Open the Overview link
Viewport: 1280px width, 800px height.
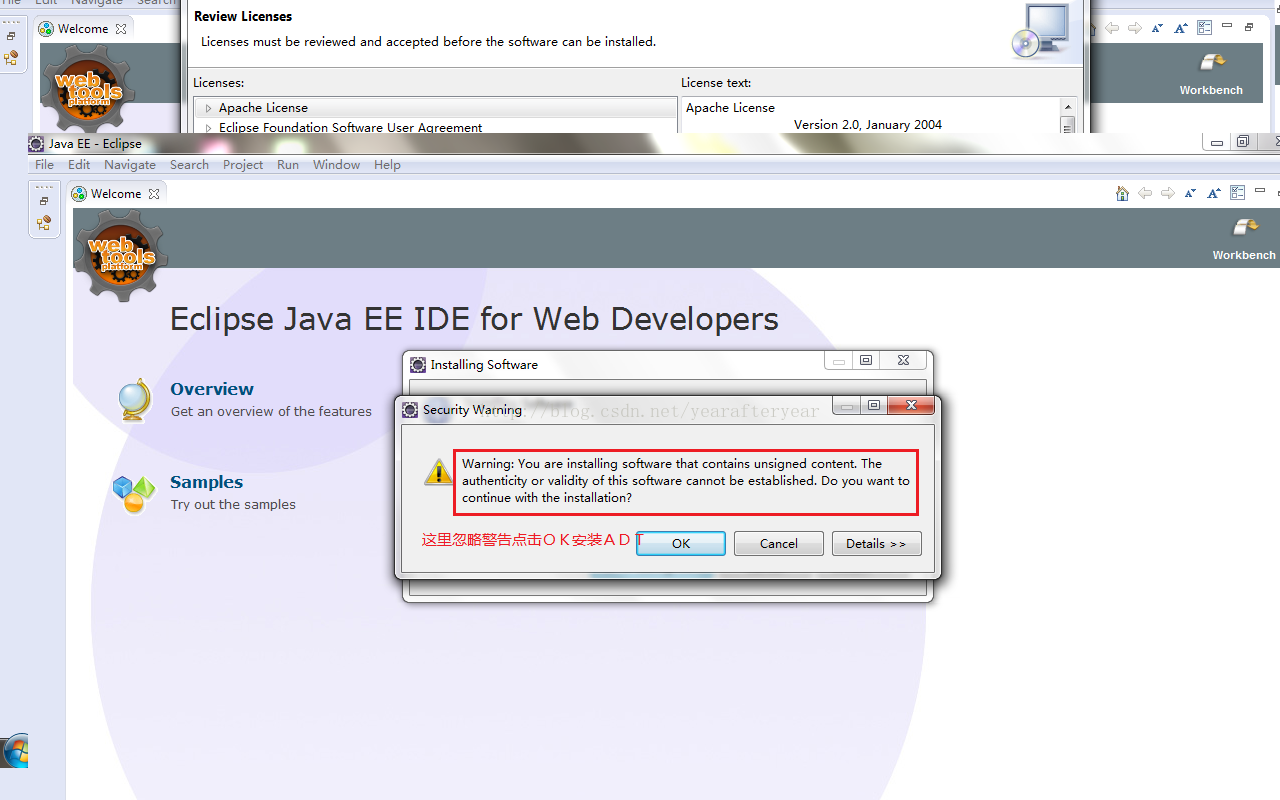212,389
